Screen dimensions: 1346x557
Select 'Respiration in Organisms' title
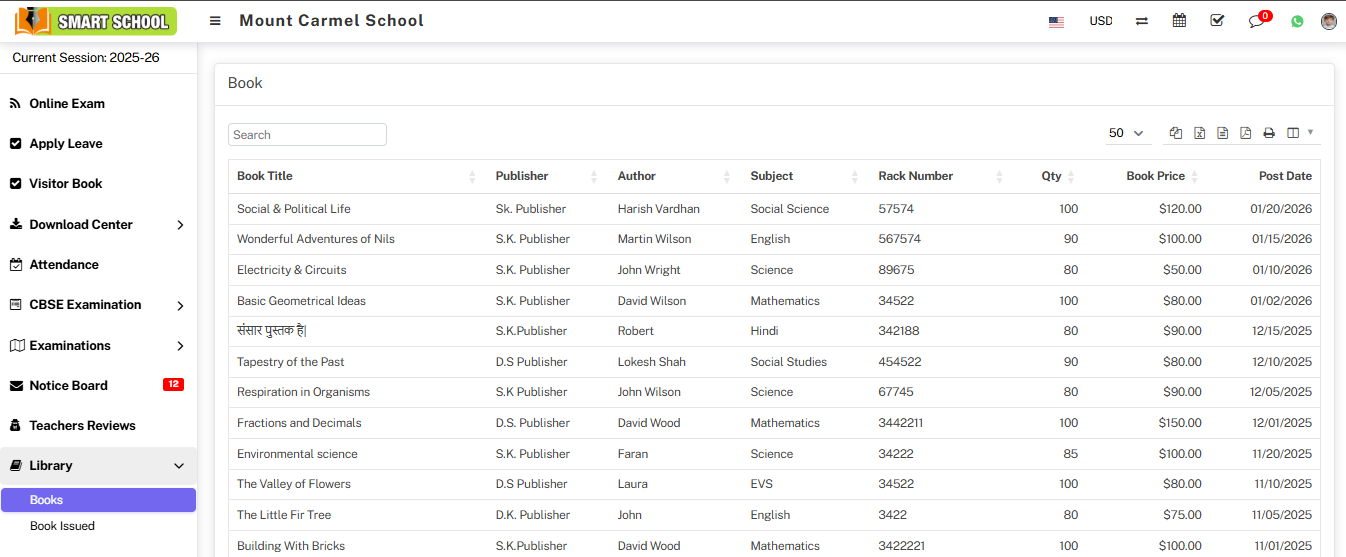303,392
